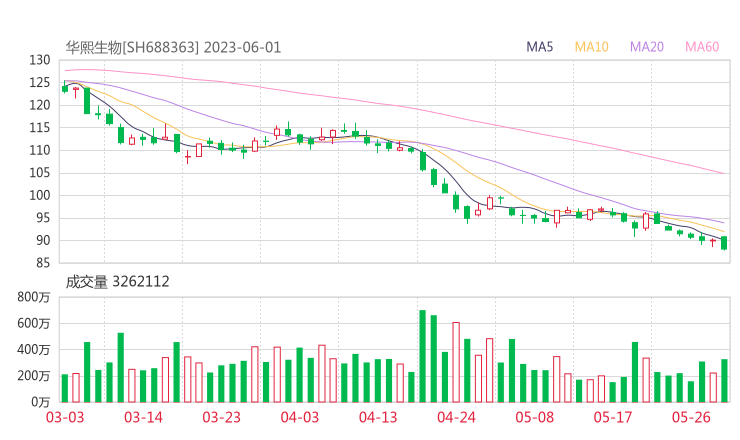Click the 05-26 date label
The width and height of the screenshot is (740, 440).
point(691,417)
